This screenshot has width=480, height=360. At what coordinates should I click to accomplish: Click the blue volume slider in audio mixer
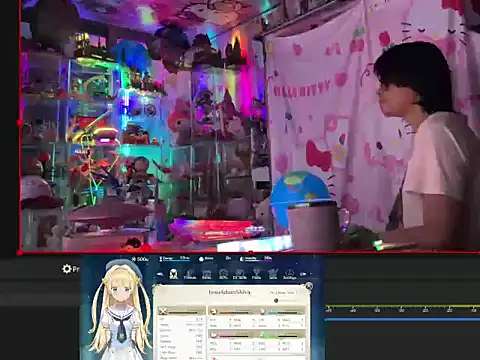[402, 319]
